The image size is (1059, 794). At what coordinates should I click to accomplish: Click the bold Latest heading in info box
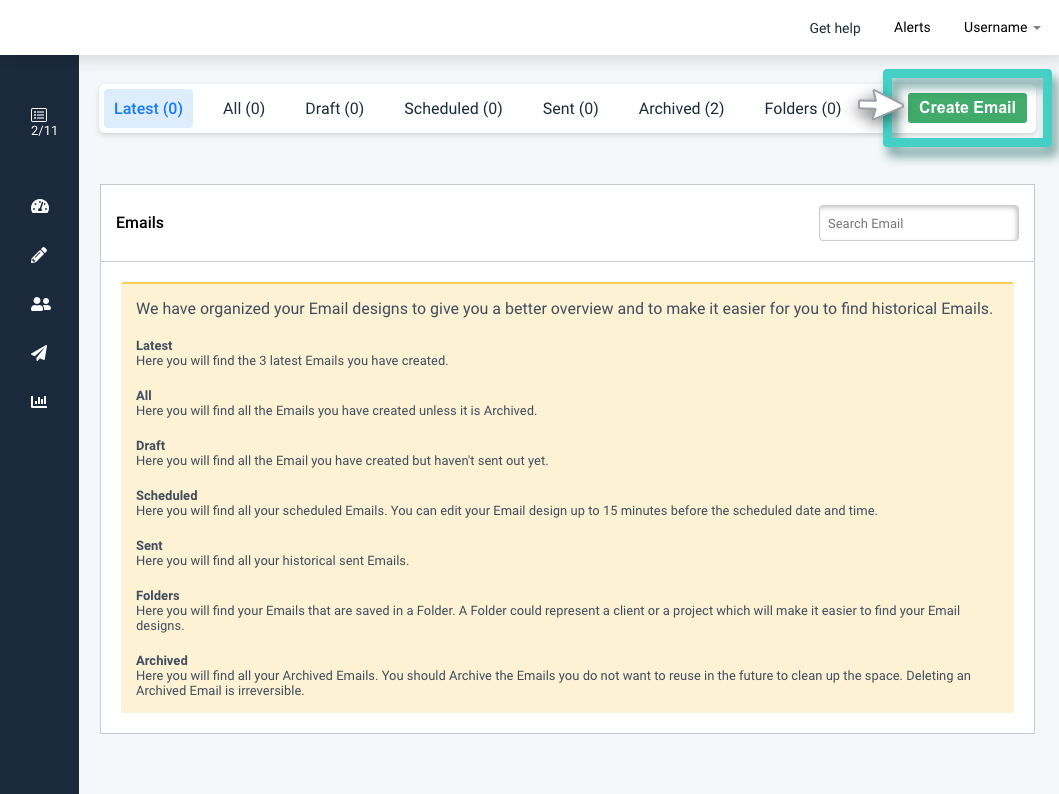click(x=154, y=346)
